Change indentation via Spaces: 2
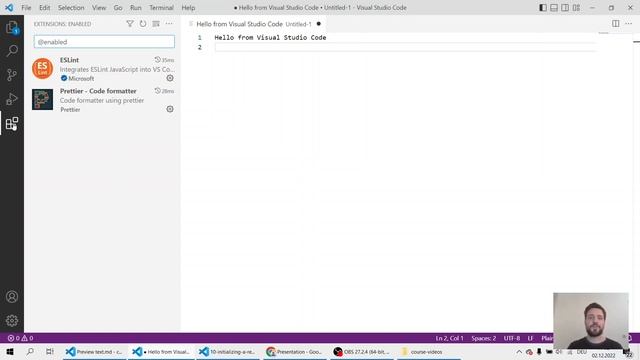This screenshot has width=640, height=360. pyautogui.click(x=484, y=338)
